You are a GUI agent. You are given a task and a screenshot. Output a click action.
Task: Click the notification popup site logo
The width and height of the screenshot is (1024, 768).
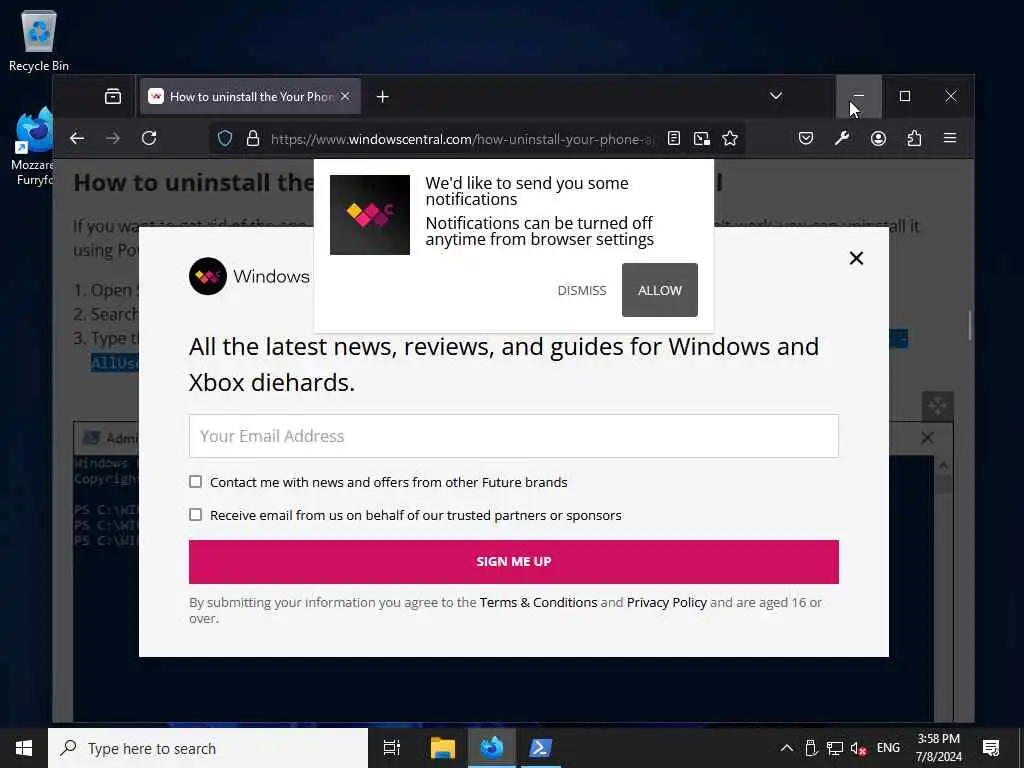[370, 215]
